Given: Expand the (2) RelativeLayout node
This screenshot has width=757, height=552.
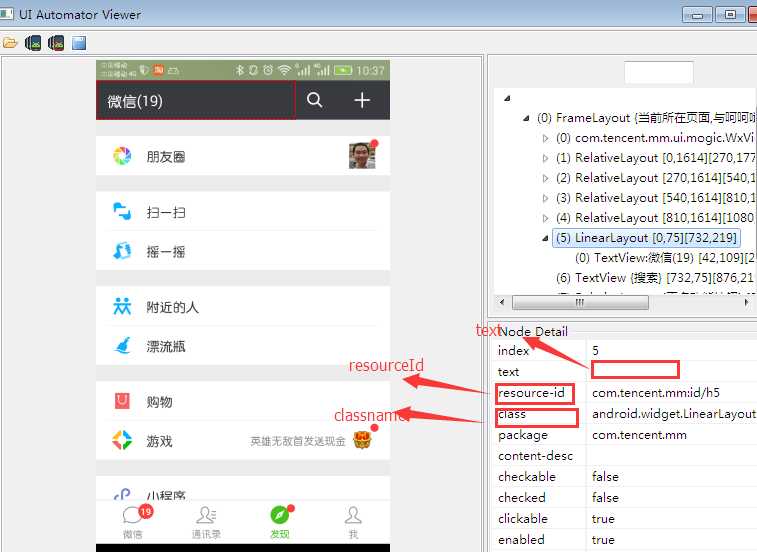Looking at the screenshot, I should [545, 178].
